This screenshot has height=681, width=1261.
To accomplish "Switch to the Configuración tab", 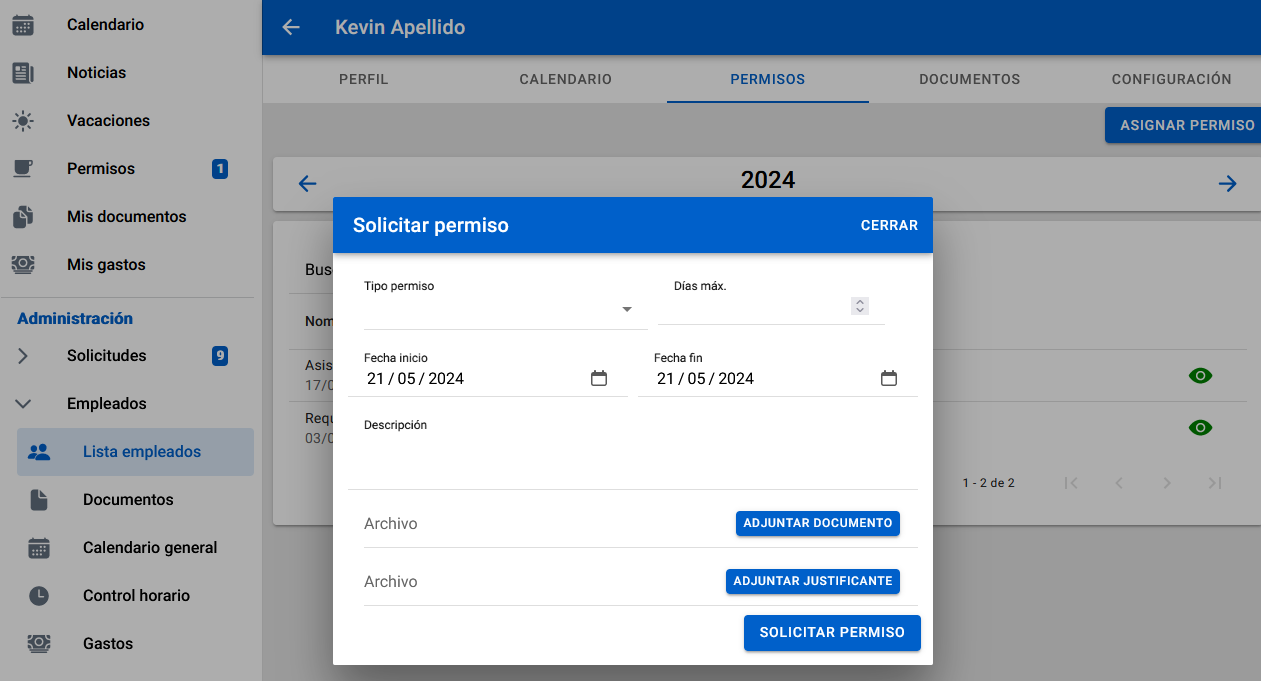I will point(1171,79).
